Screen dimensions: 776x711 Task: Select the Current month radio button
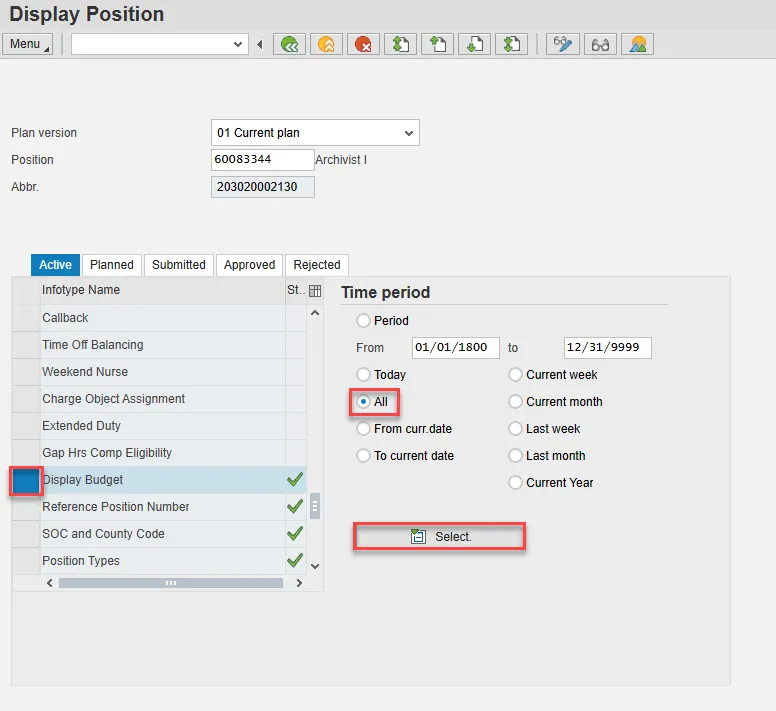click(x=515, y=401)
